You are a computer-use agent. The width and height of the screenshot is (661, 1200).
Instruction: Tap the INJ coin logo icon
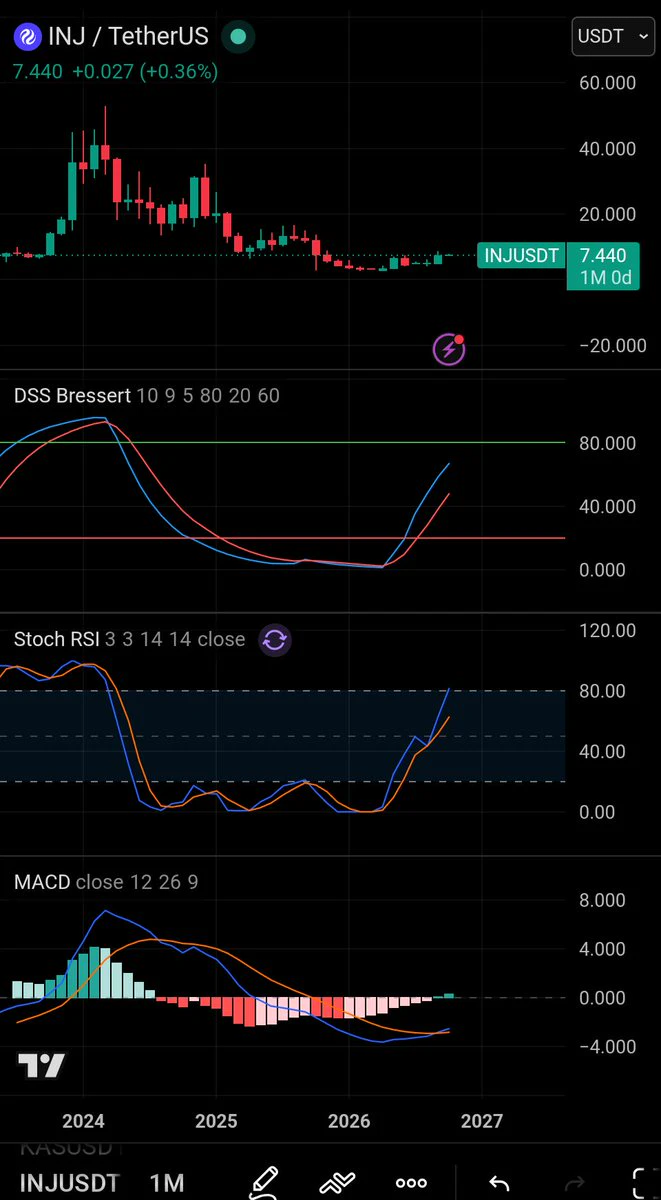tap(26, 37)
